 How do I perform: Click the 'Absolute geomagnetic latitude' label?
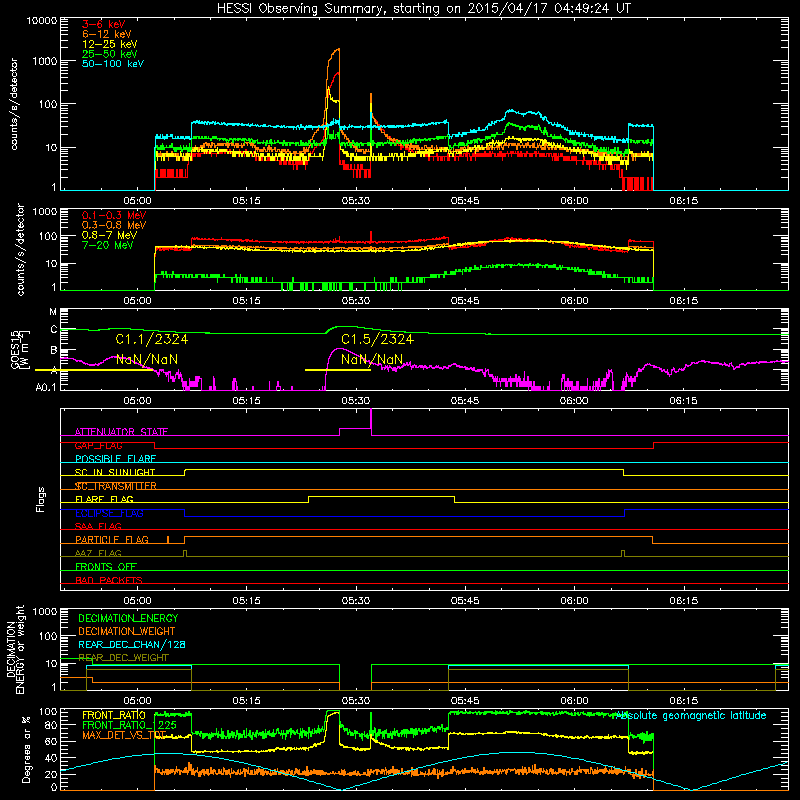pos(689,716)
